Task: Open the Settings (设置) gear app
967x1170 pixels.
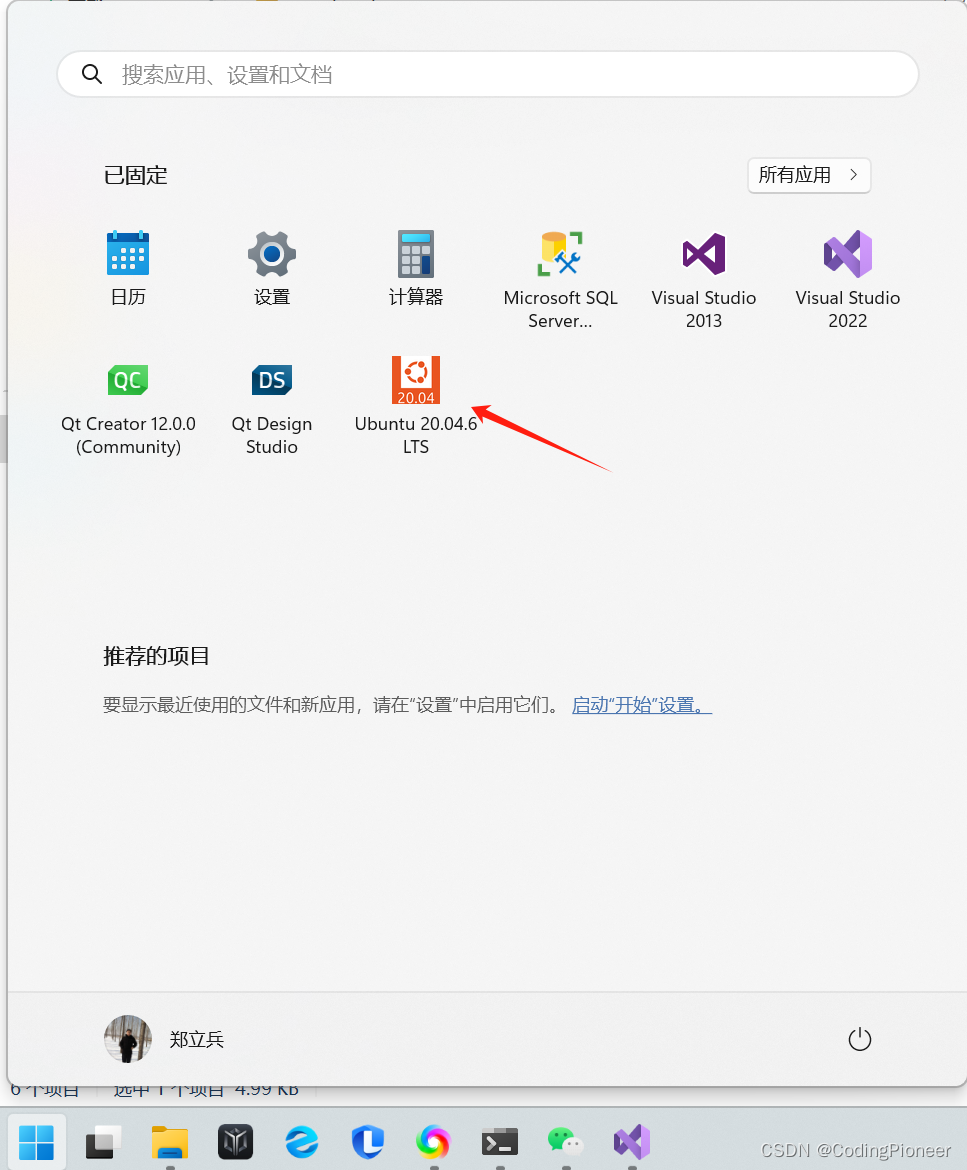Action: (x=272, y=267)
